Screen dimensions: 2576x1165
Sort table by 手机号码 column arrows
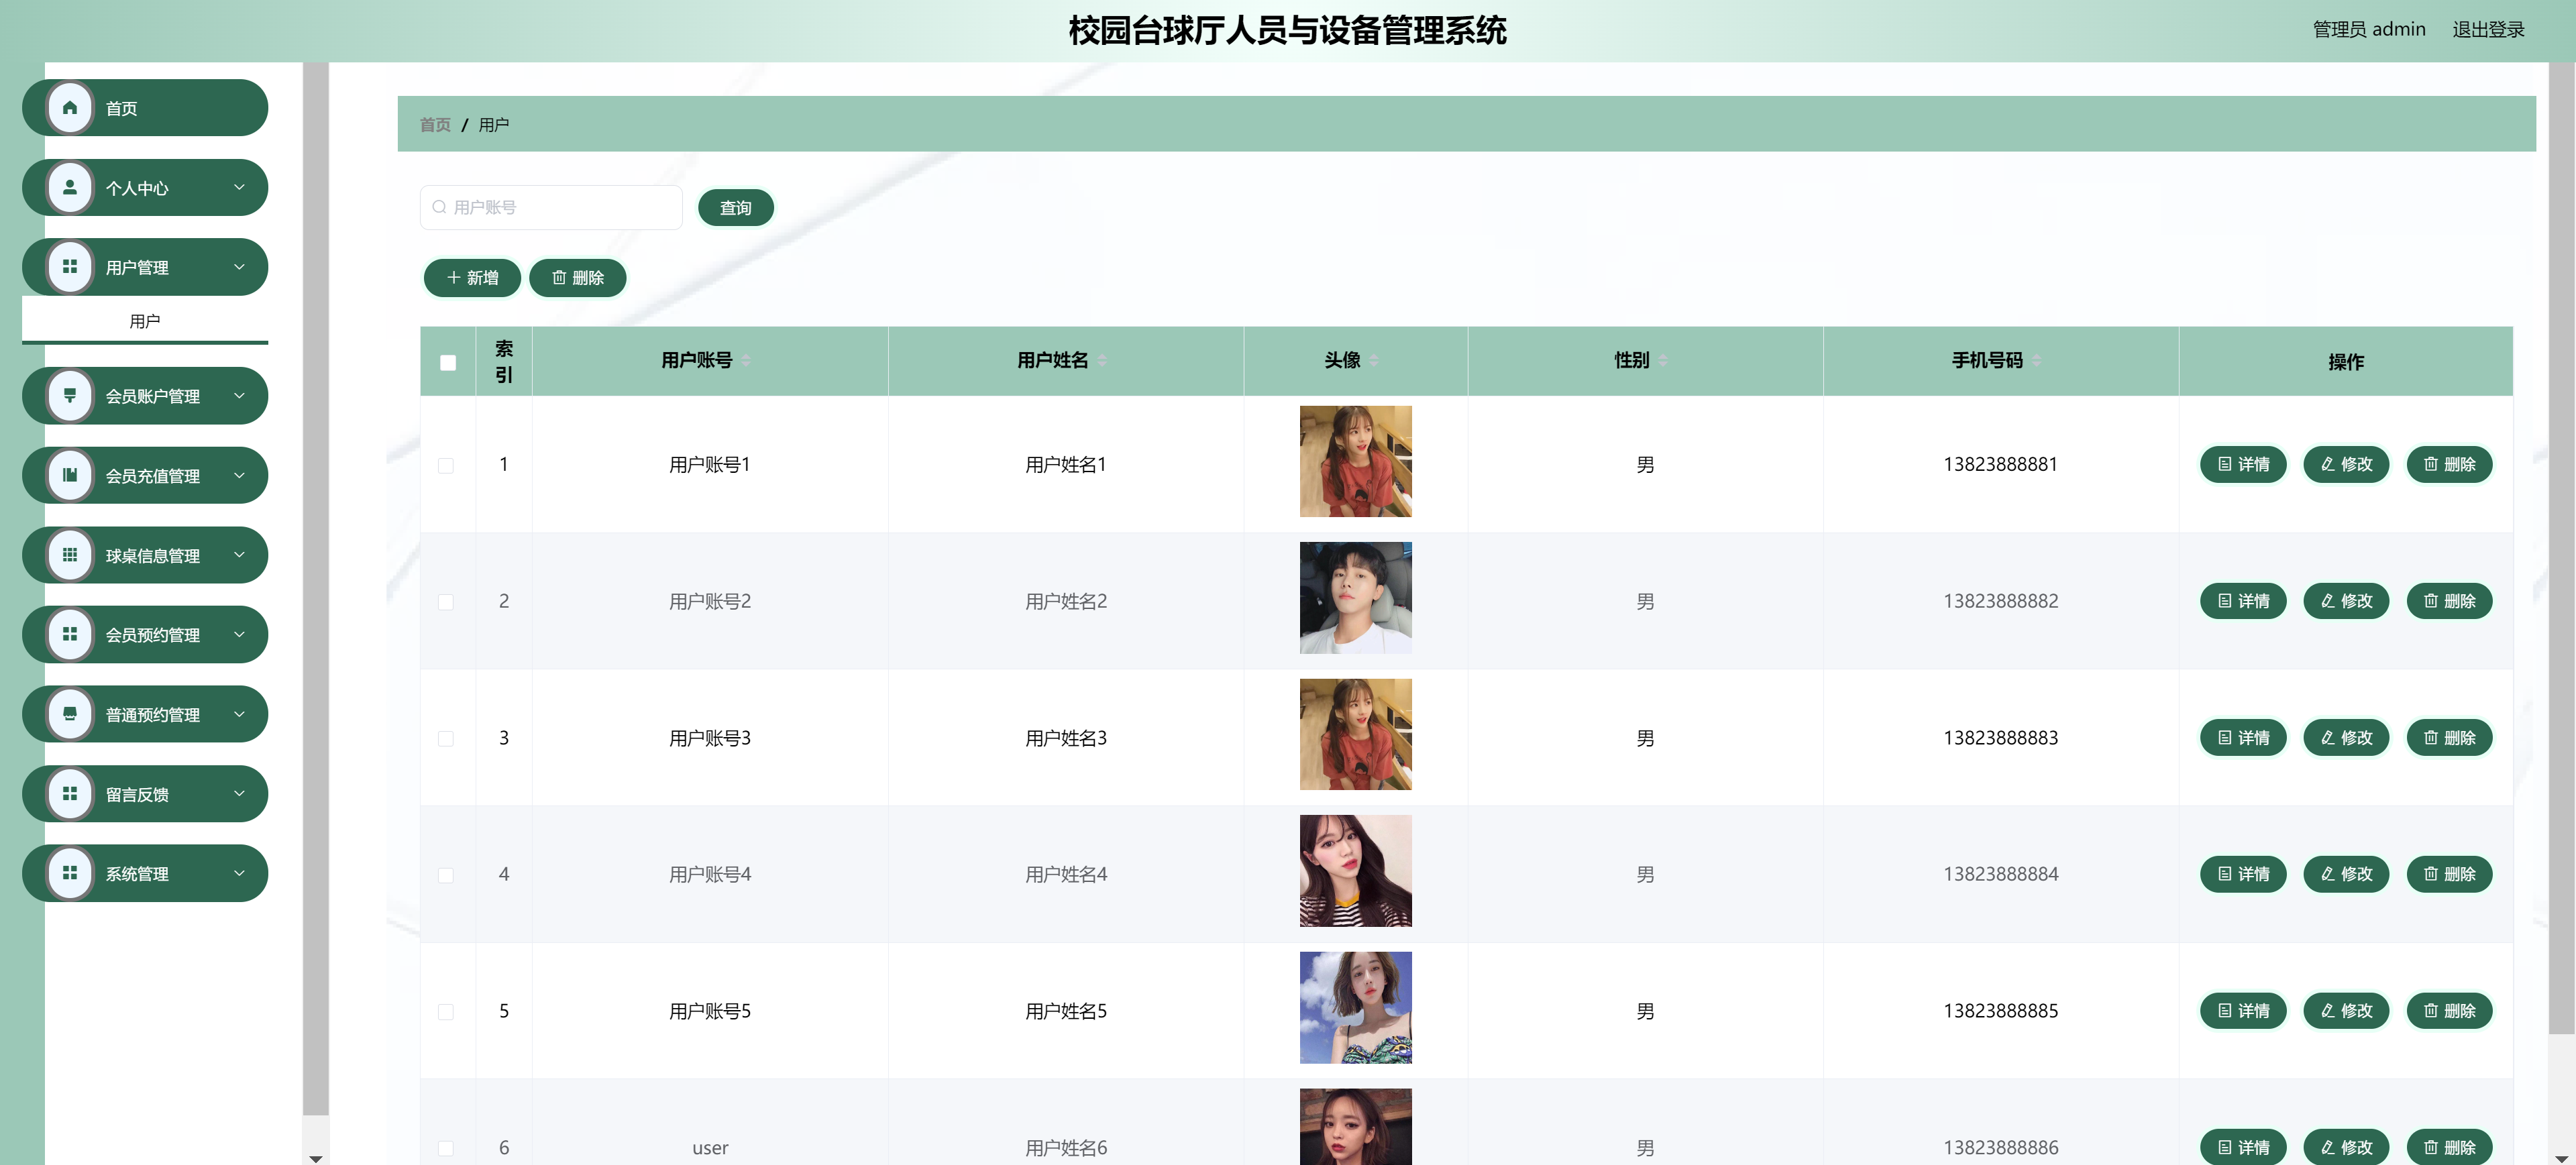click(x=2038, y=360)
